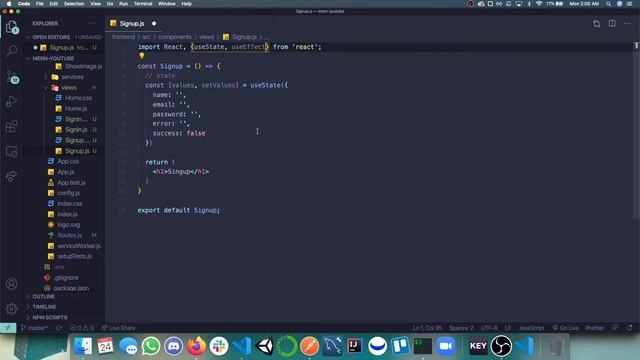Open IntelliJ IDEA from the dock
640x360 pixels.
[354, 346]
